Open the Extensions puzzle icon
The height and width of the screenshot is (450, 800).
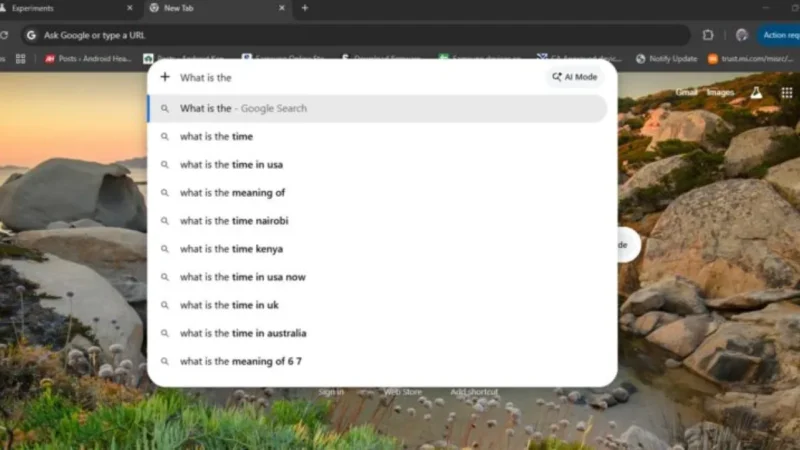(708, 35)
